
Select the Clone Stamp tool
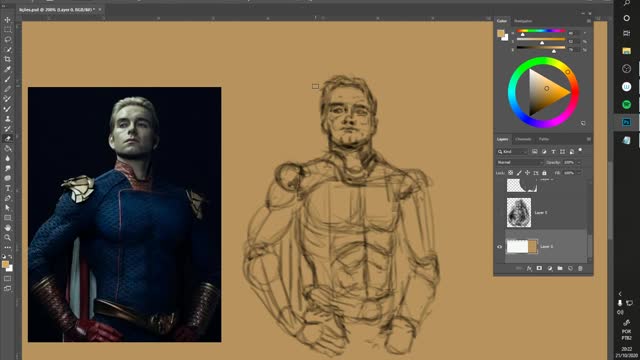click(7, 119)
